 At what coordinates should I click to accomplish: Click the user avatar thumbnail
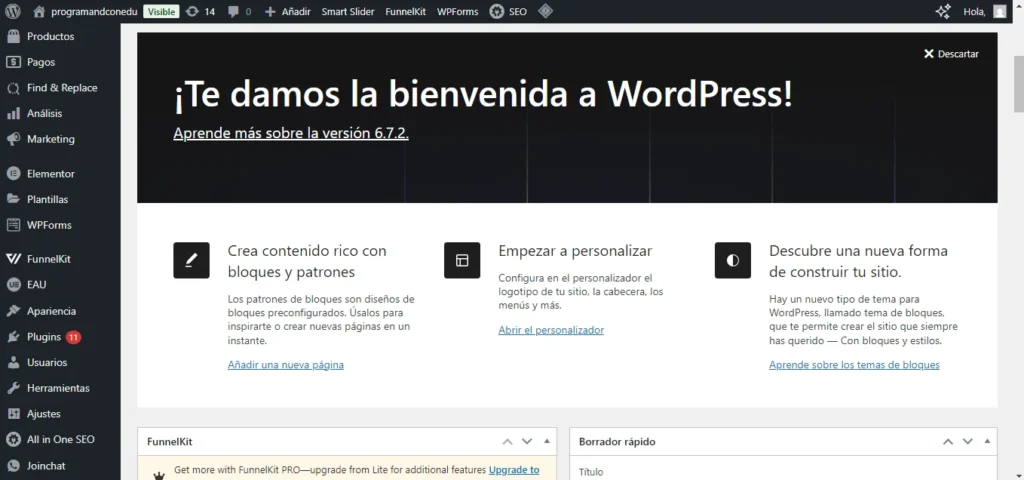pos(1000,11)
